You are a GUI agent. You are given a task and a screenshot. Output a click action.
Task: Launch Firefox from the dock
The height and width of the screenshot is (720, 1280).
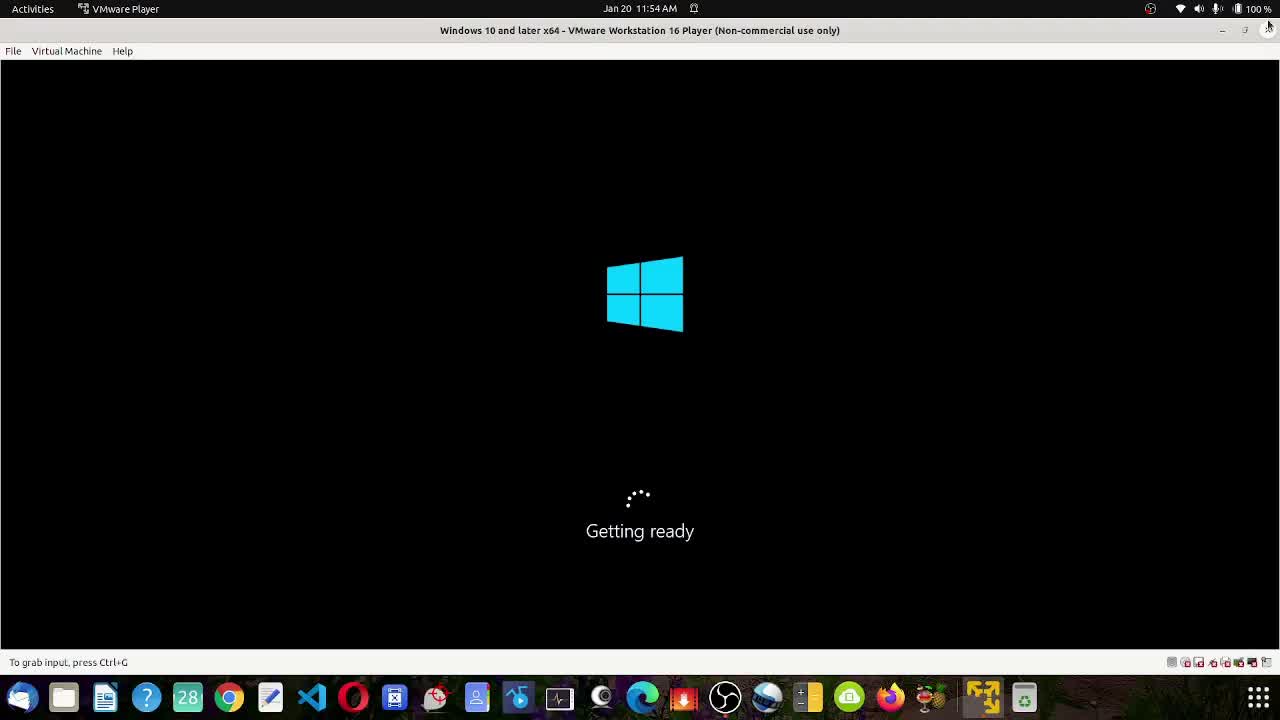890,697
